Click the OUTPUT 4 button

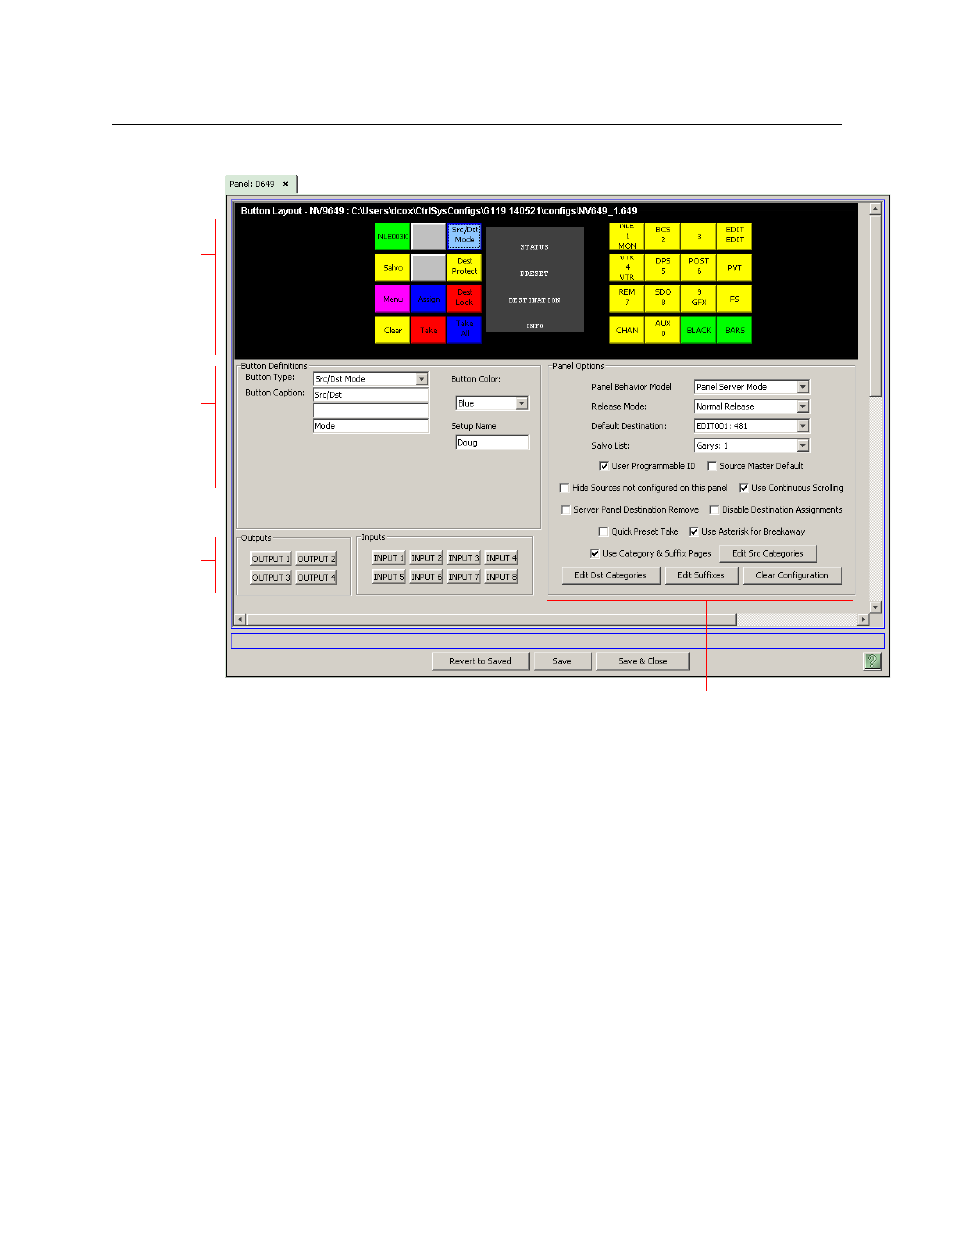point(316,578)
